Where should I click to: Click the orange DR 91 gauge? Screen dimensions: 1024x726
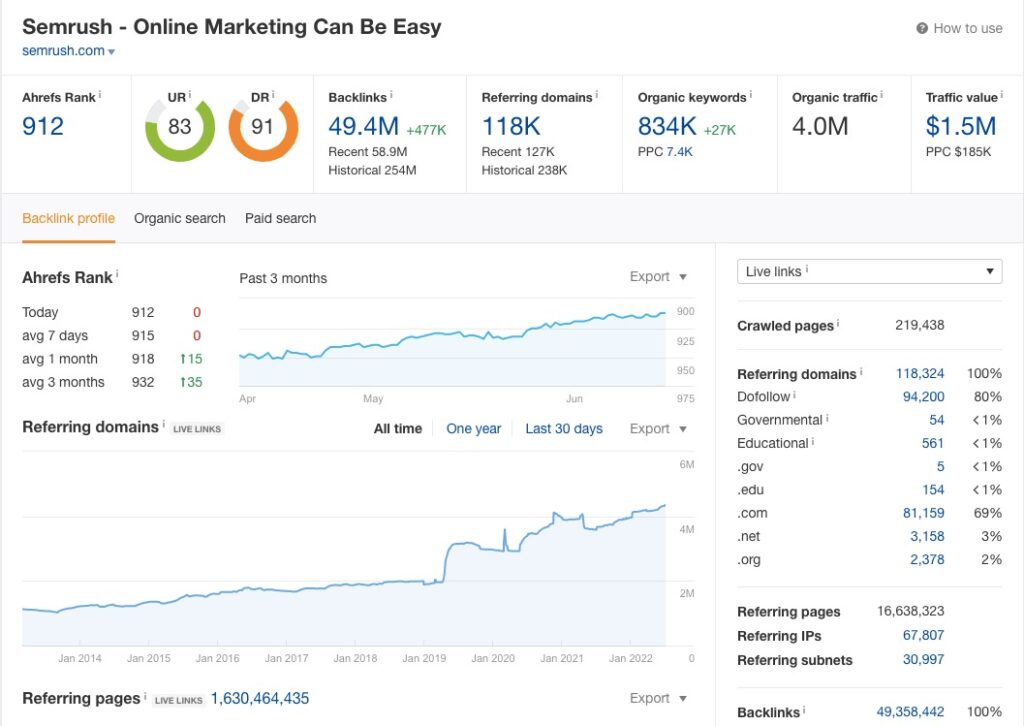(x=263, y=127)
